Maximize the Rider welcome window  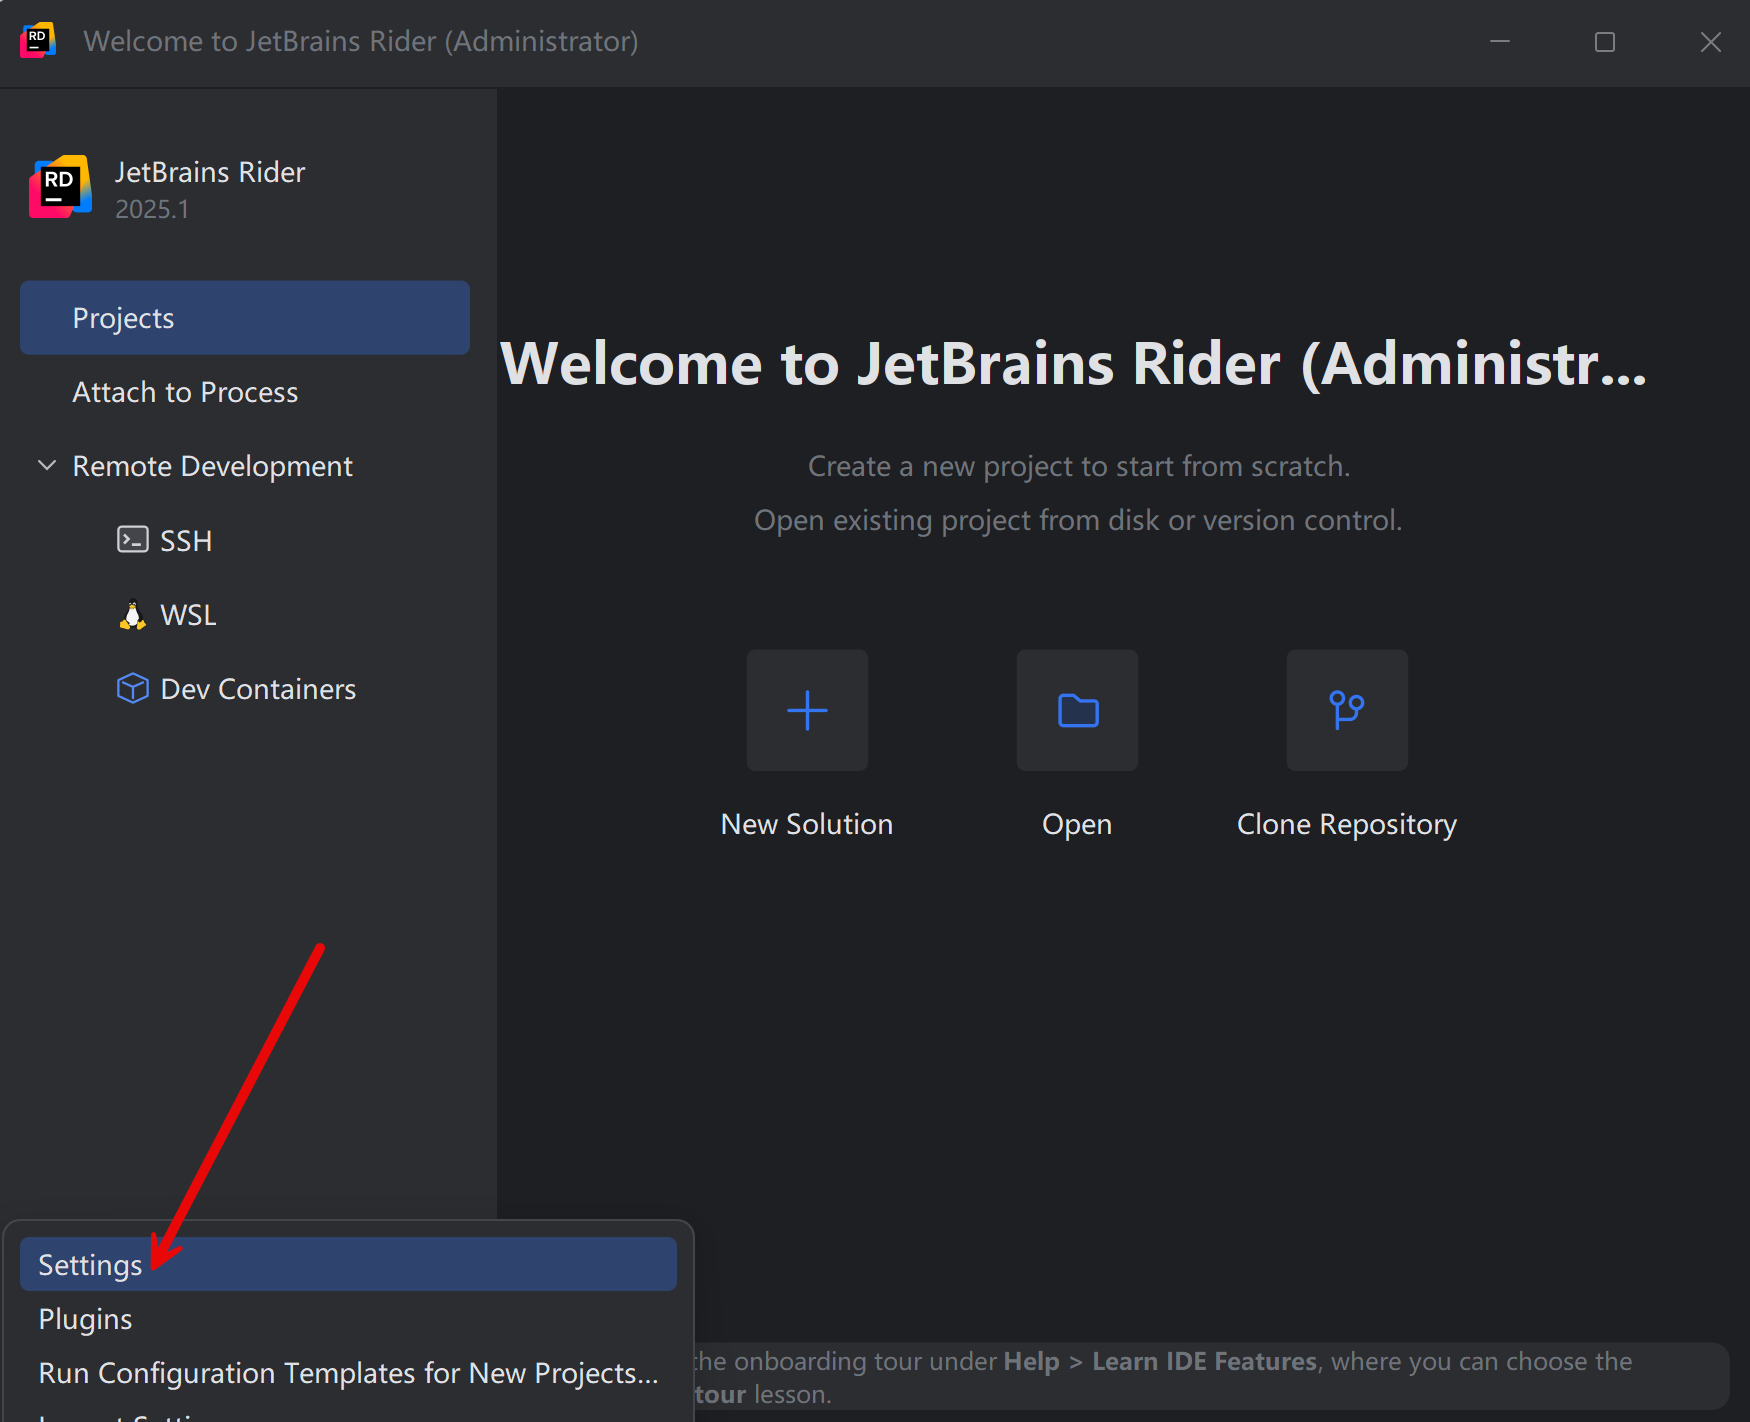tap(1605, 42)
